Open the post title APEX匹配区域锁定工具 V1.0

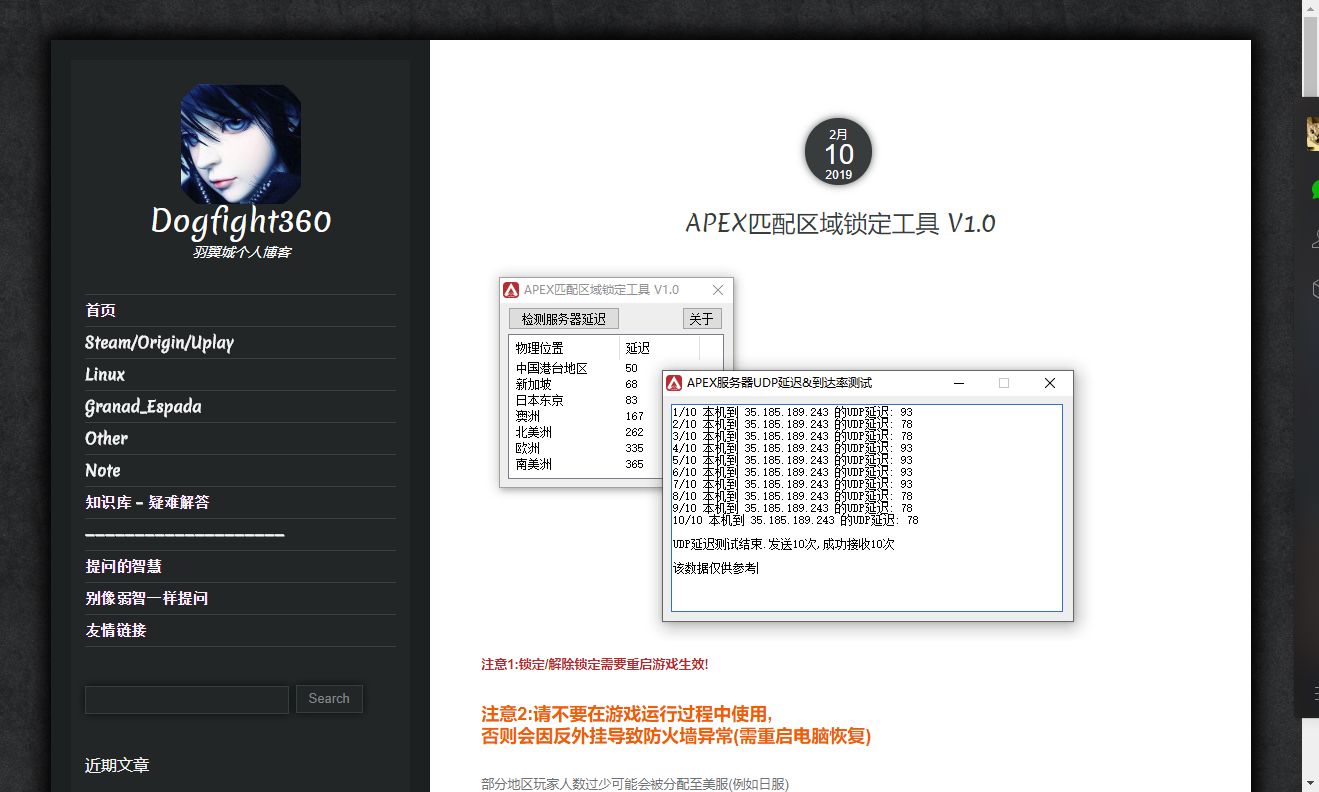(x=840, y=223)
